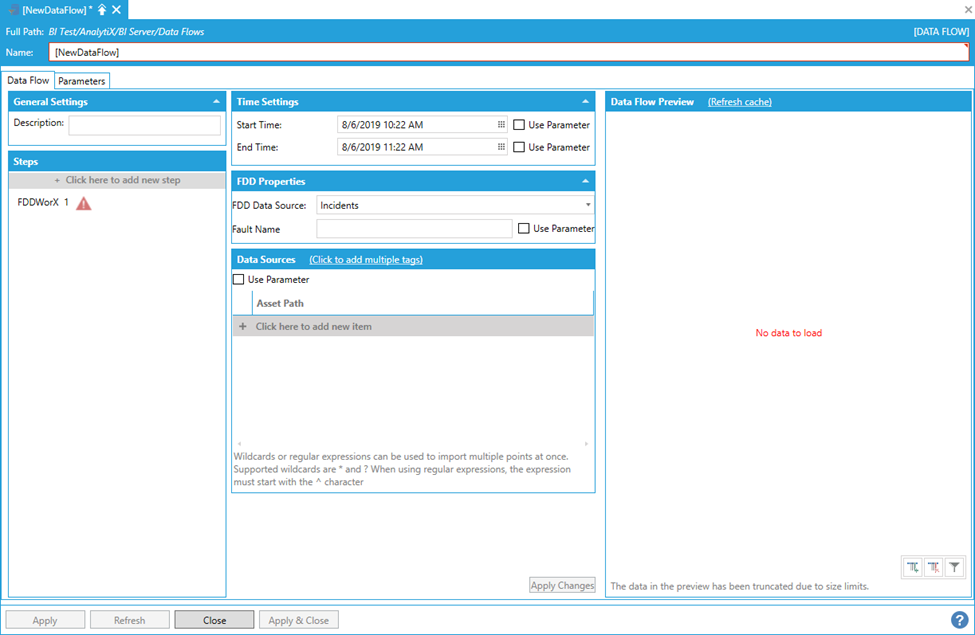
Task: Click the red warning icon beside FDDWorX step
Action: (x=84, y=203)
